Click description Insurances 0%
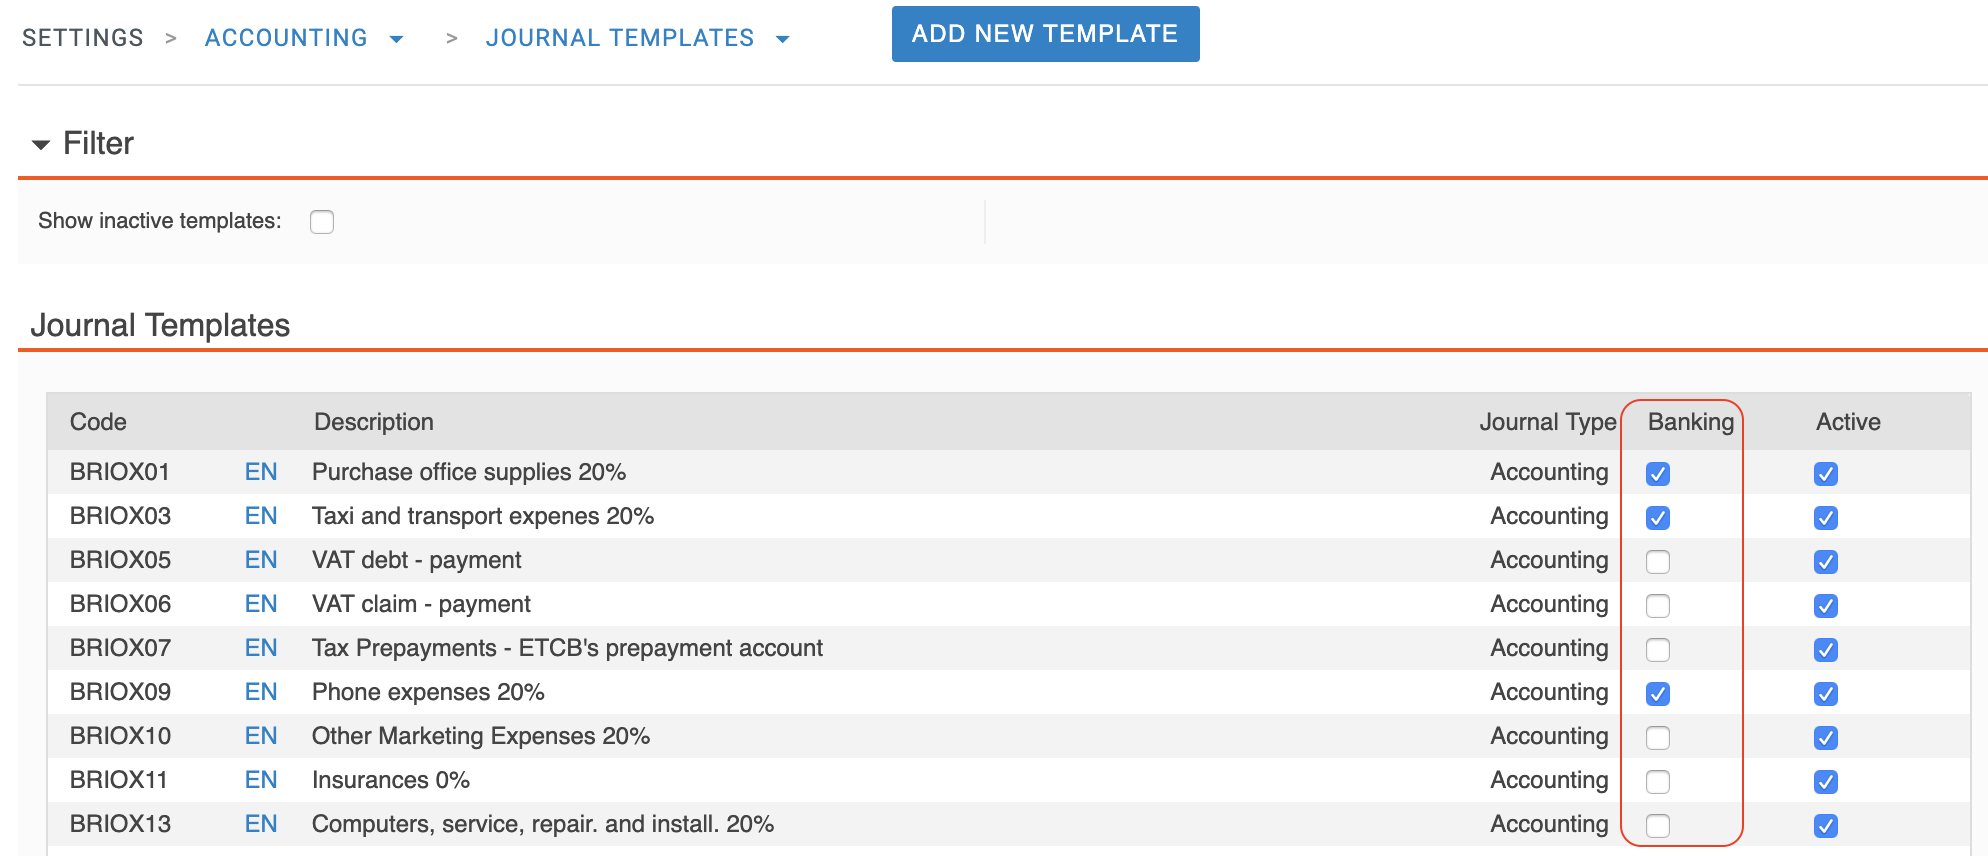The width and height of the screenshot is (1988, 856). [391, 780]
